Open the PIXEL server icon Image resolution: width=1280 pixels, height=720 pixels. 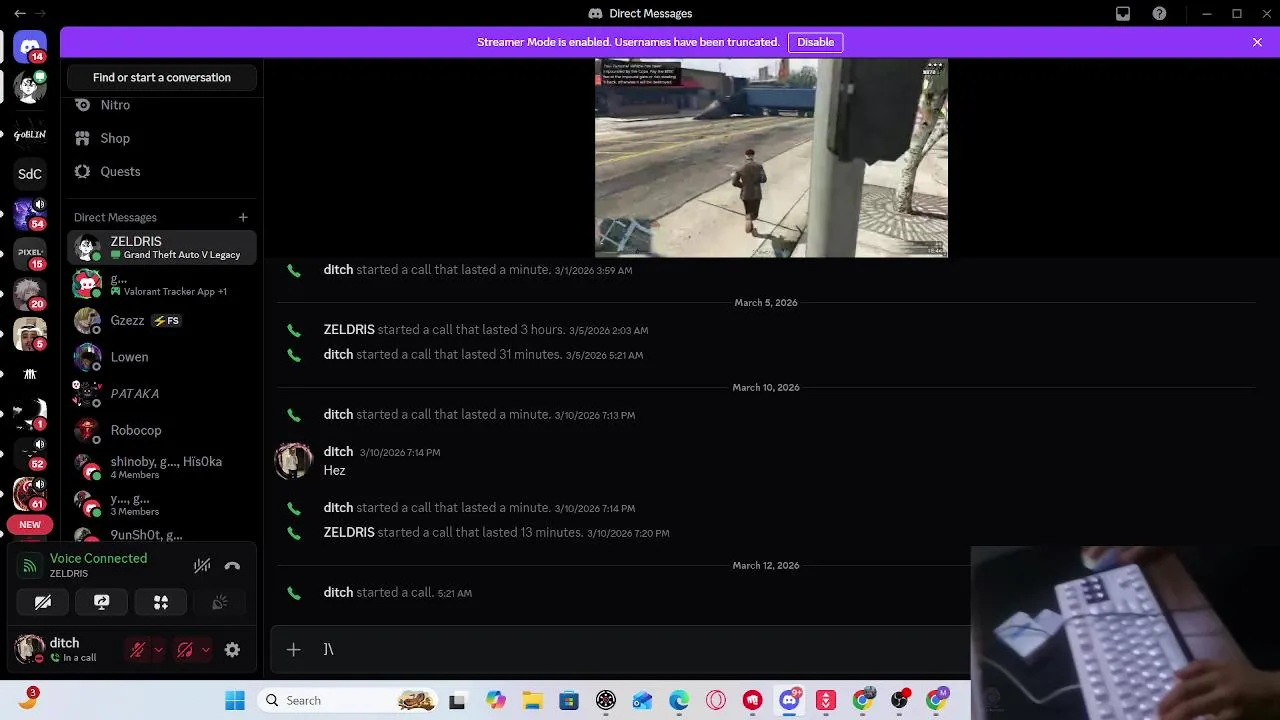point(30,253)
